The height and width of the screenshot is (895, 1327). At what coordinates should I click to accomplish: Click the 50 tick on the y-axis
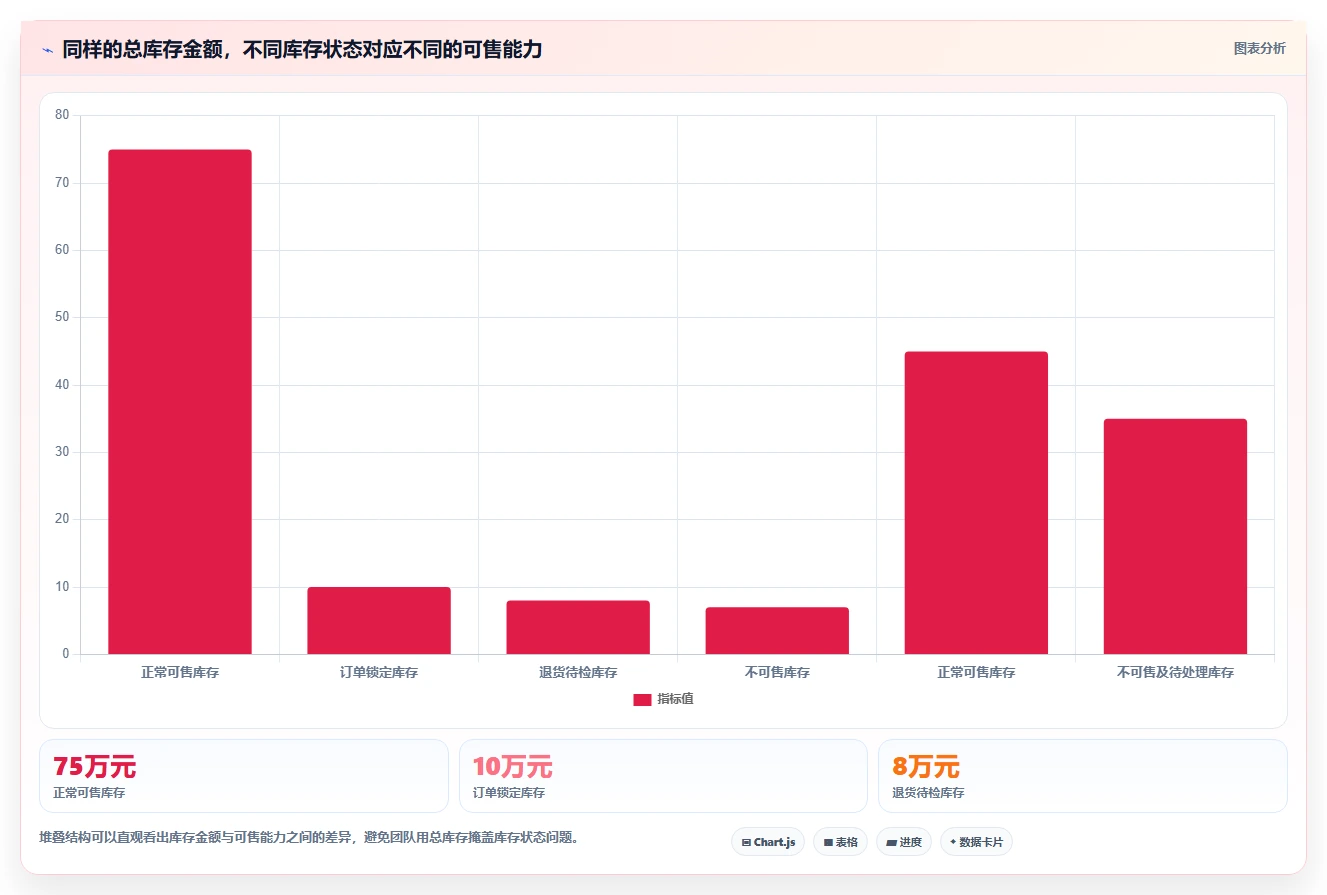point(62,317)
